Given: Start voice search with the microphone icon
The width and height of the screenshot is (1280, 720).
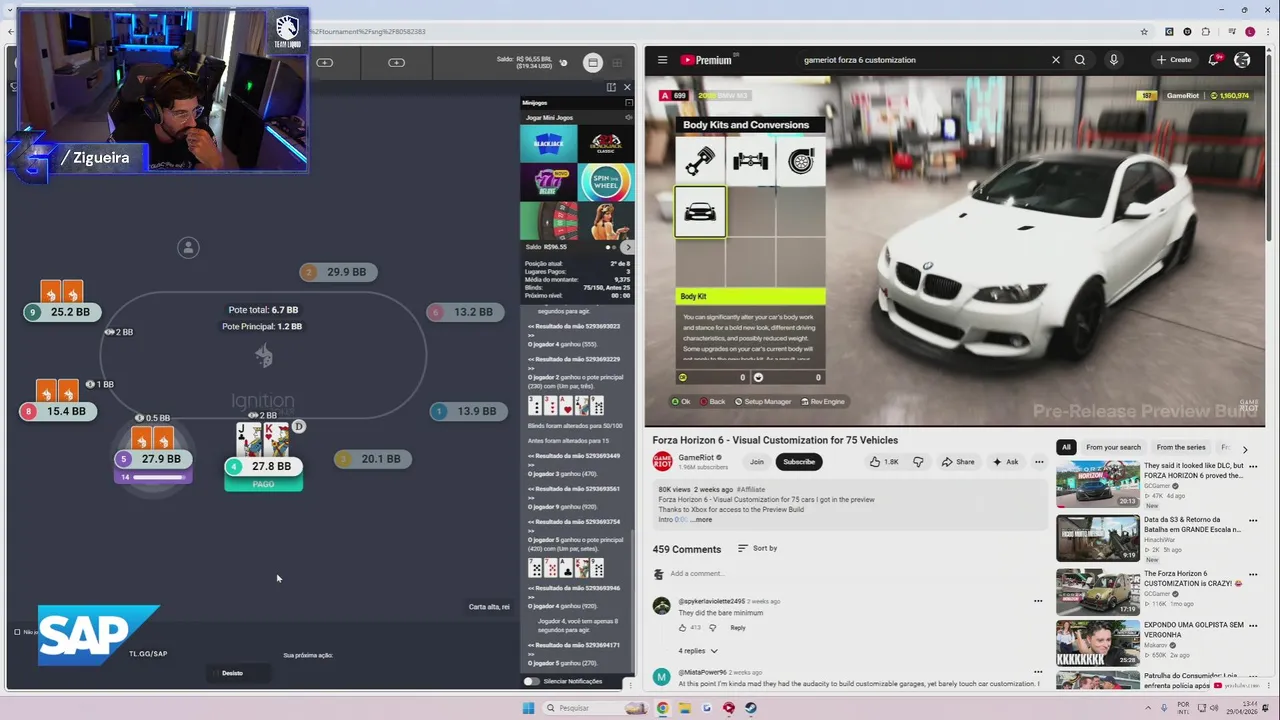Looking at the screenshot, I should tap(1113, 60).
